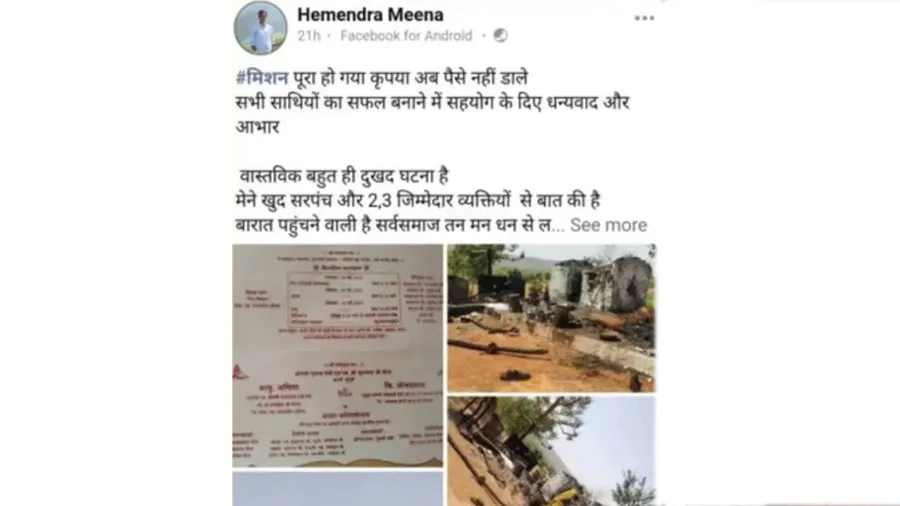Screen dimensions: 900x506
Task: Click the 21h post timestamp
Action: click(309, 36)
